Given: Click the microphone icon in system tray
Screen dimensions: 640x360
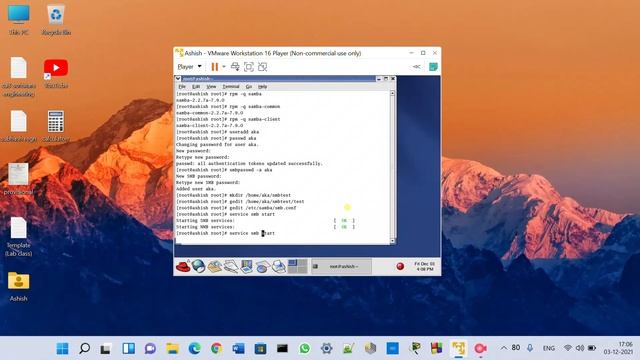Looking at the screenshot, I should (x=530, y=348).
